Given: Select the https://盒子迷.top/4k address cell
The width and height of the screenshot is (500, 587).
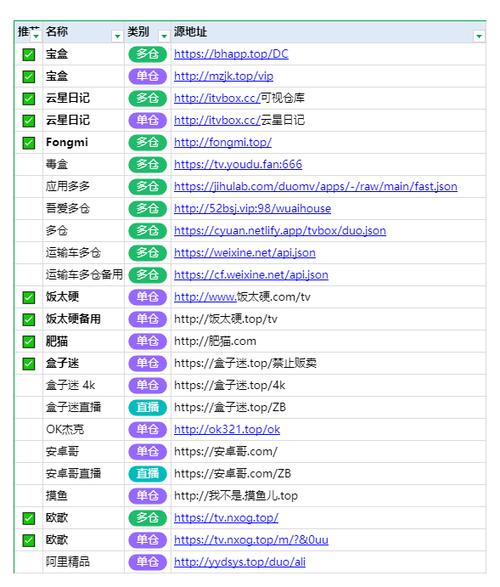Looking at the screenshot, I should pos(329,386).
